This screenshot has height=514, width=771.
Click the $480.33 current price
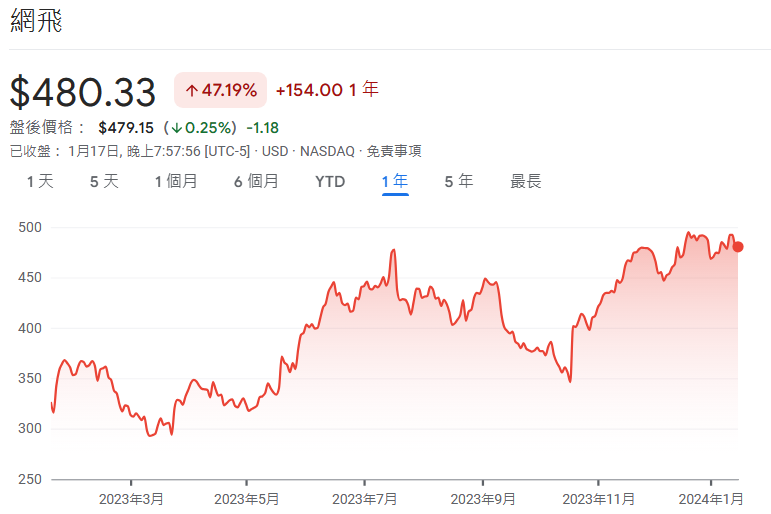(83, 92)
